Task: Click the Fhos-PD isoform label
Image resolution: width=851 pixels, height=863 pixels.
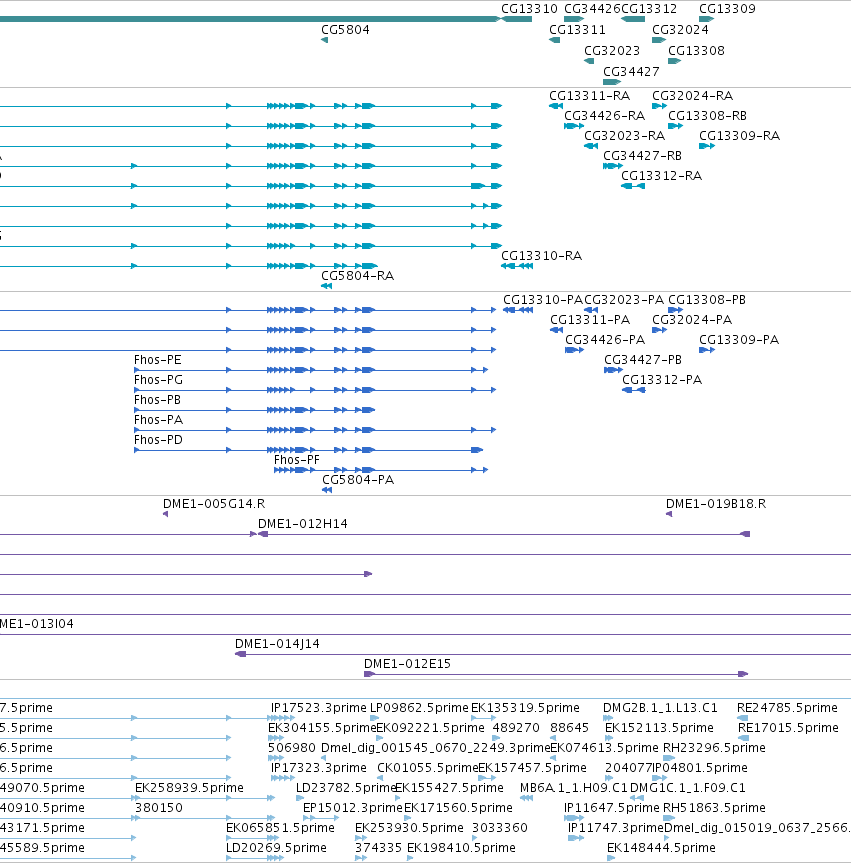Action: click(x=158, y=440)
